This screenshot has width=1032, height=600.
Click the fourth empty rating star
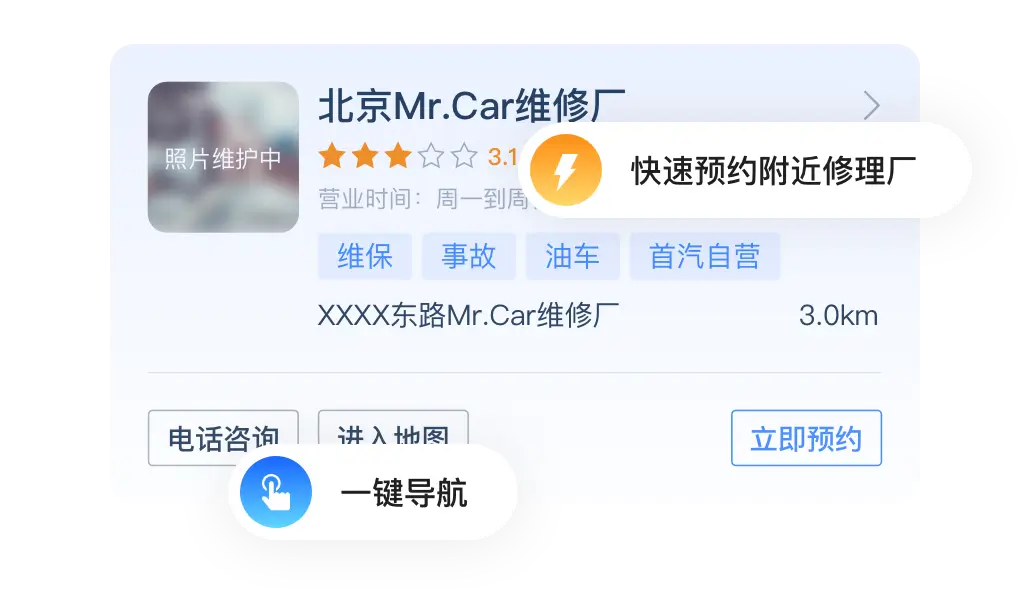point(431,157)
